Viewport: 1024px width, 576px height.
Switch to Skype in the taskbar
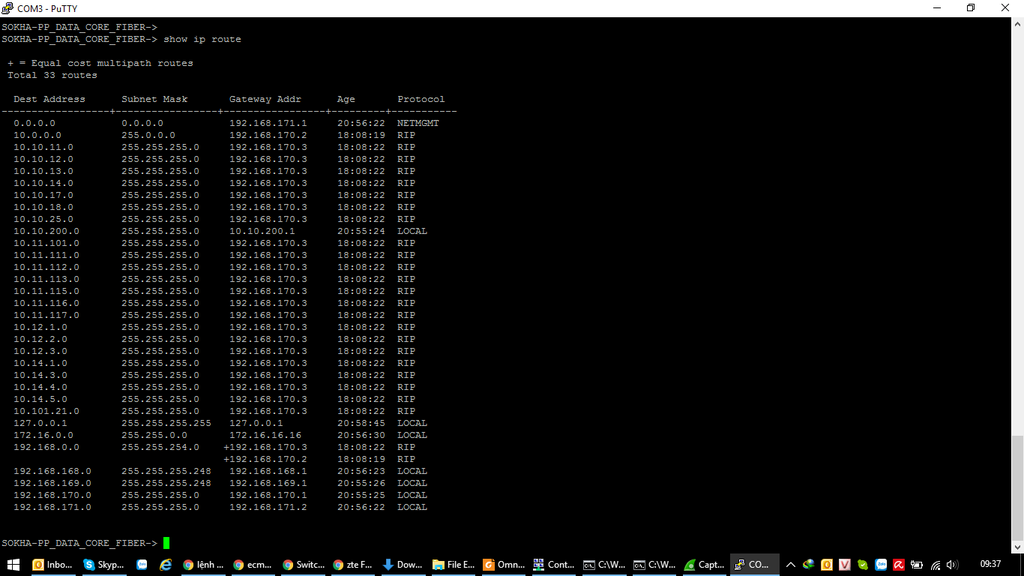tap(103, 565)
